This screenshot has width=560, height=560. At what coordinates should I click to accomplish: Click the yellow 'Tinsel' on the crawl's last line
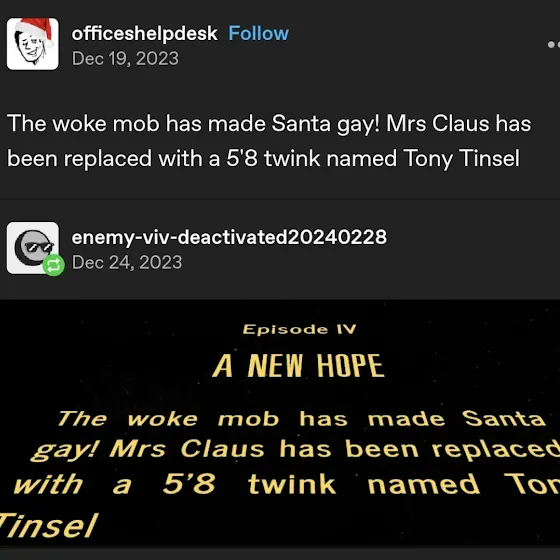tap(48, 525)
